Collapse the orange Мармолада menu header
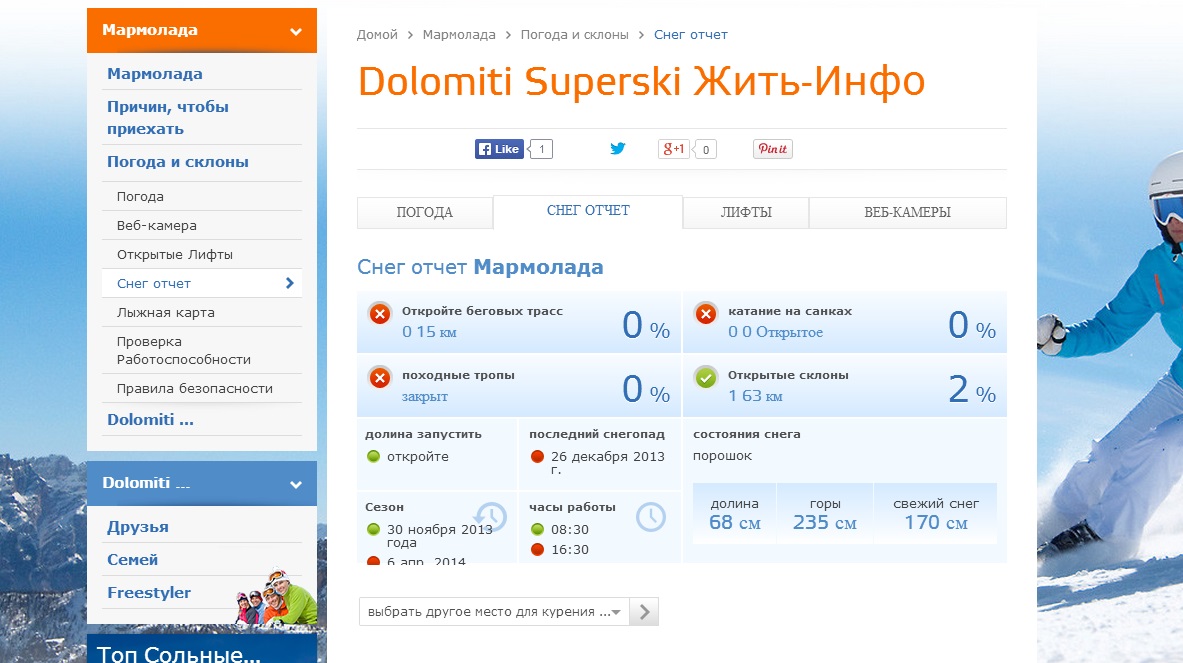 click(202, 30)
